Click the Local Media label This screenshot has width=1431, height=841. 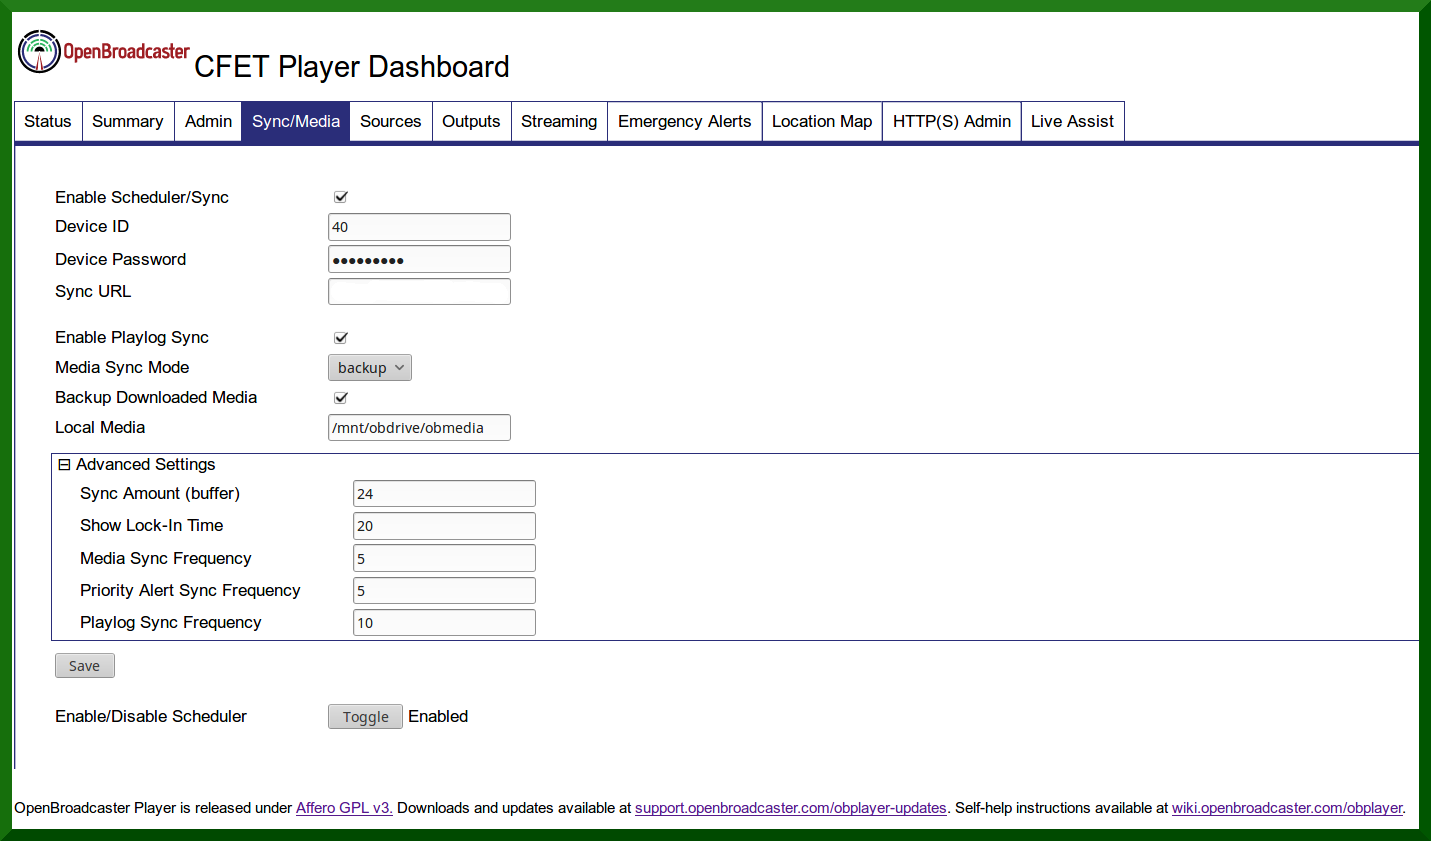tap(100, 427)
